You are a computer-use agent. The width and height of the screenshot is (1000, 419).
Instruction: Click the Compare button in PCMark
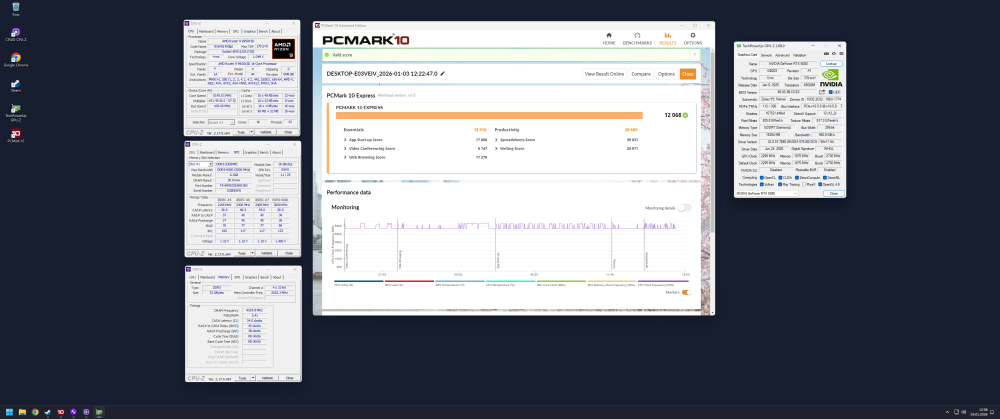click(x=641, y=74)
